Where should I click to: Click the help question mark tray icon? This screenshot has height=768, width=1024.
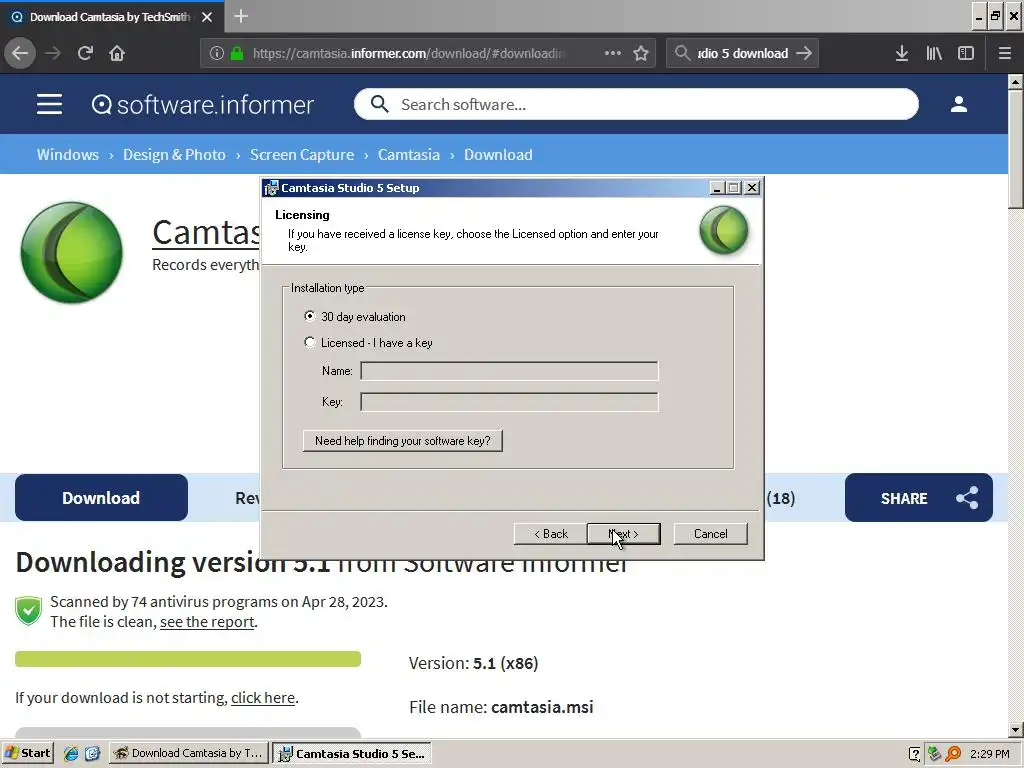[914, 754]
